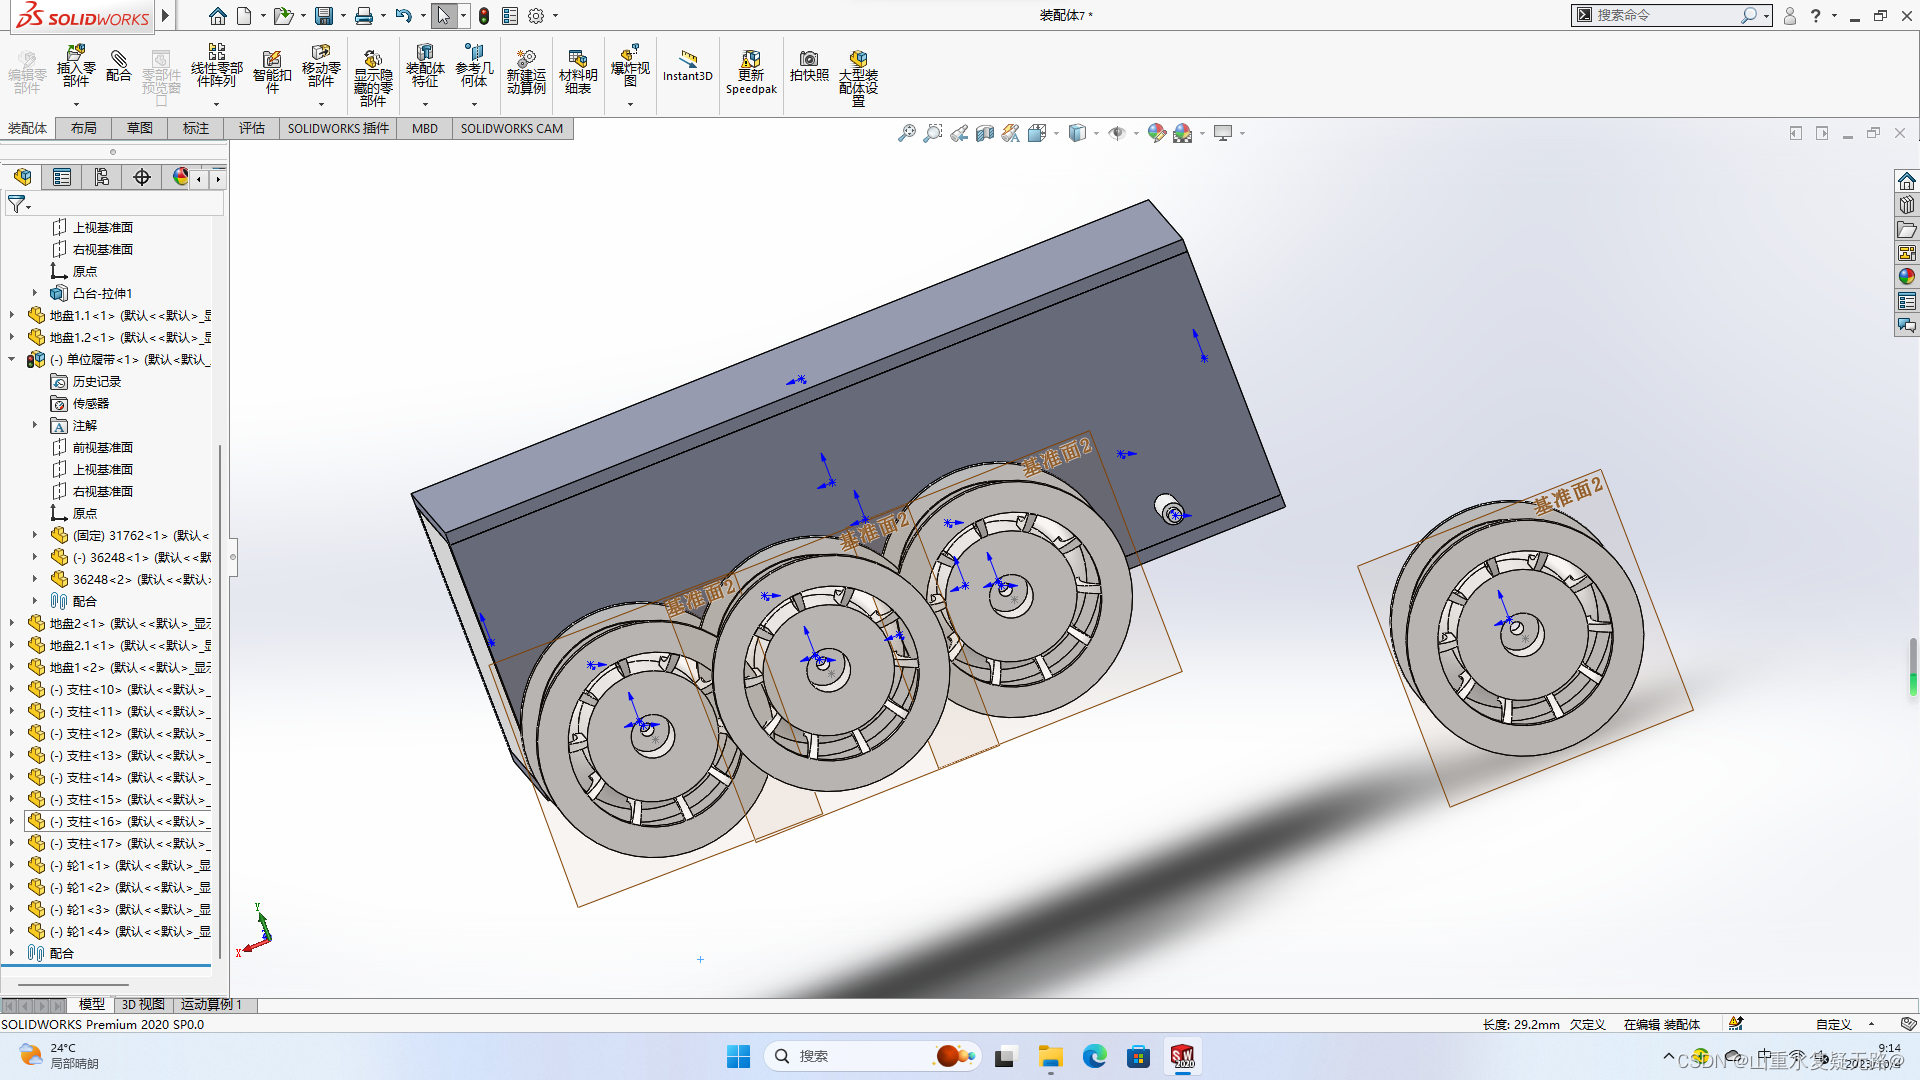Expand the 支柱<16> tree node
Viewport: 1920px width, 1080px height.
tap(12, 821)
